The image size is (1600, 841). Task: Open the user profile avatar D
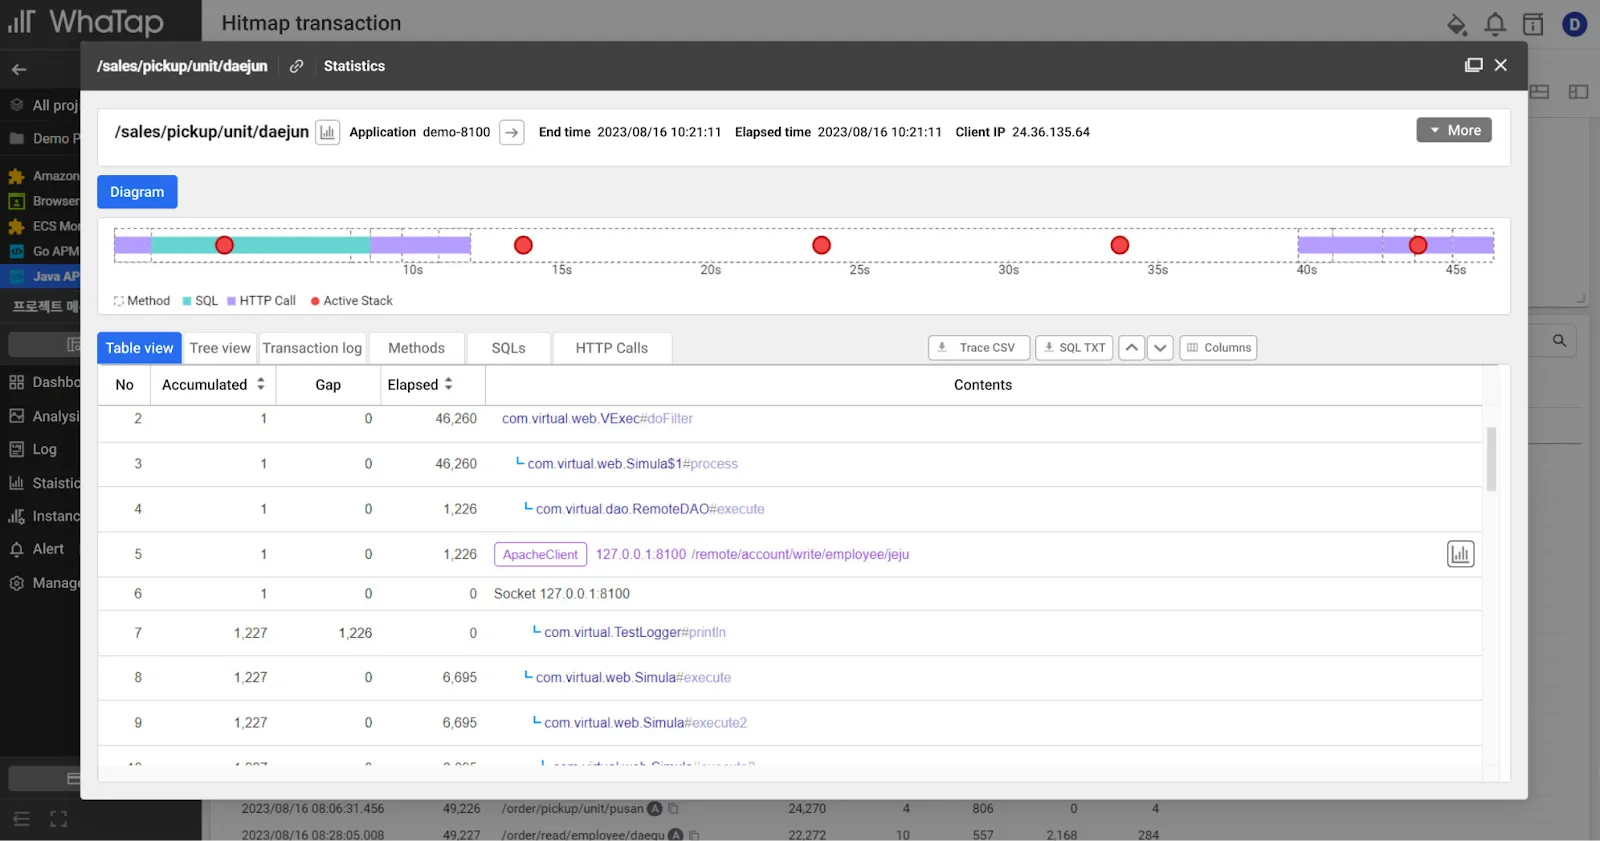click(x=1575, y=24)
